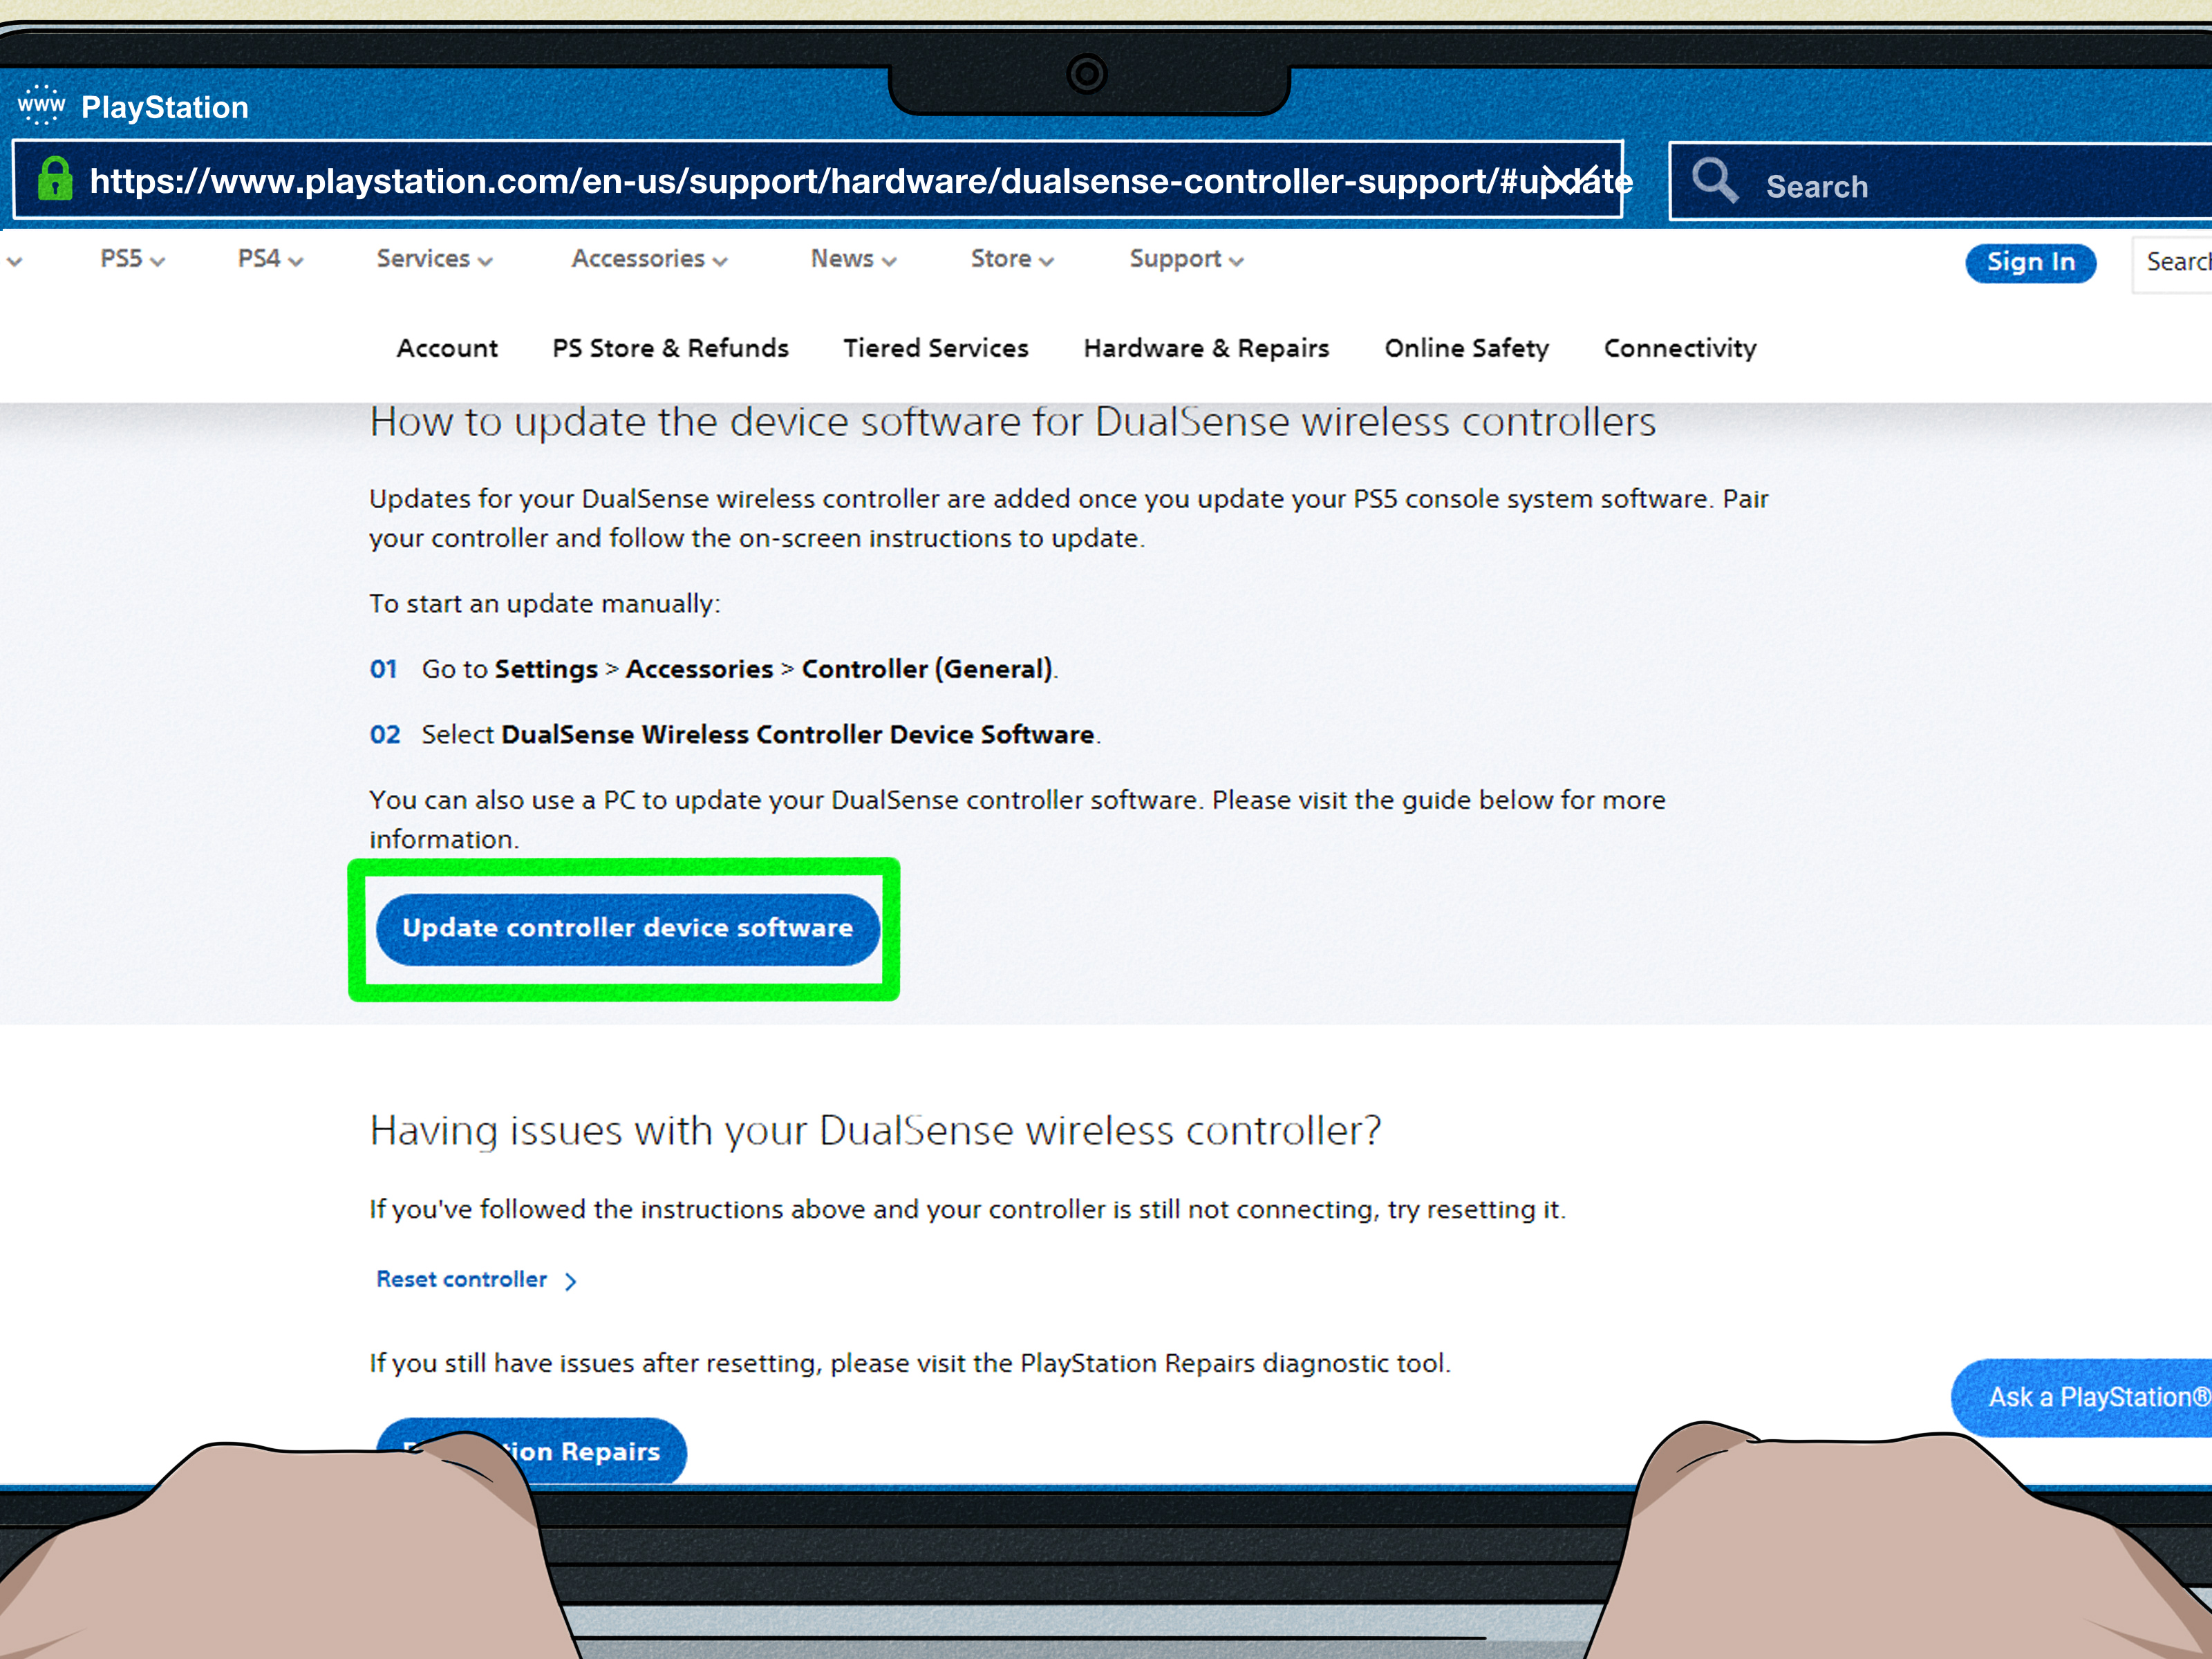Click the magnifying glass search icon
This screenshot has height=1659, width=2212.
pos(1714,181)
